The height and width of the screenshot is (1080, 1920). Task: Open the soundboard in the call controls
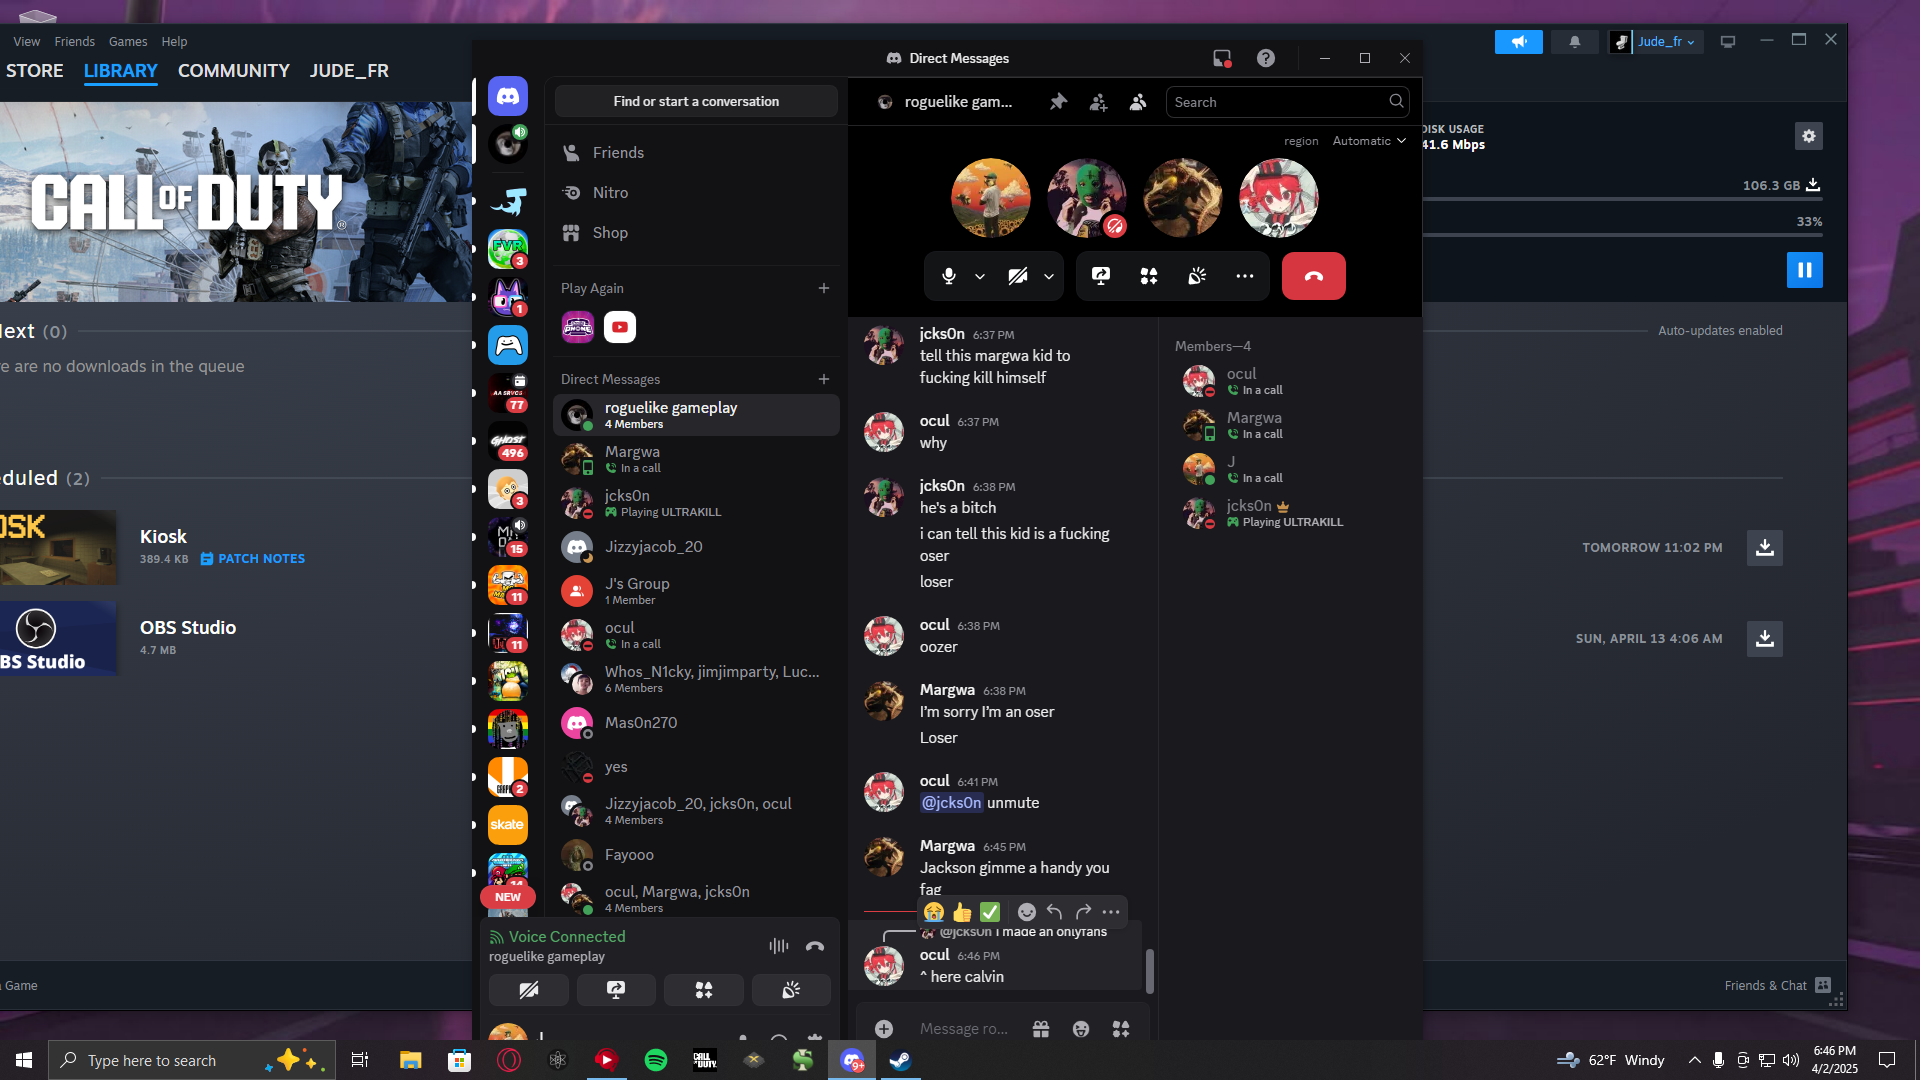click(1197, 276)
